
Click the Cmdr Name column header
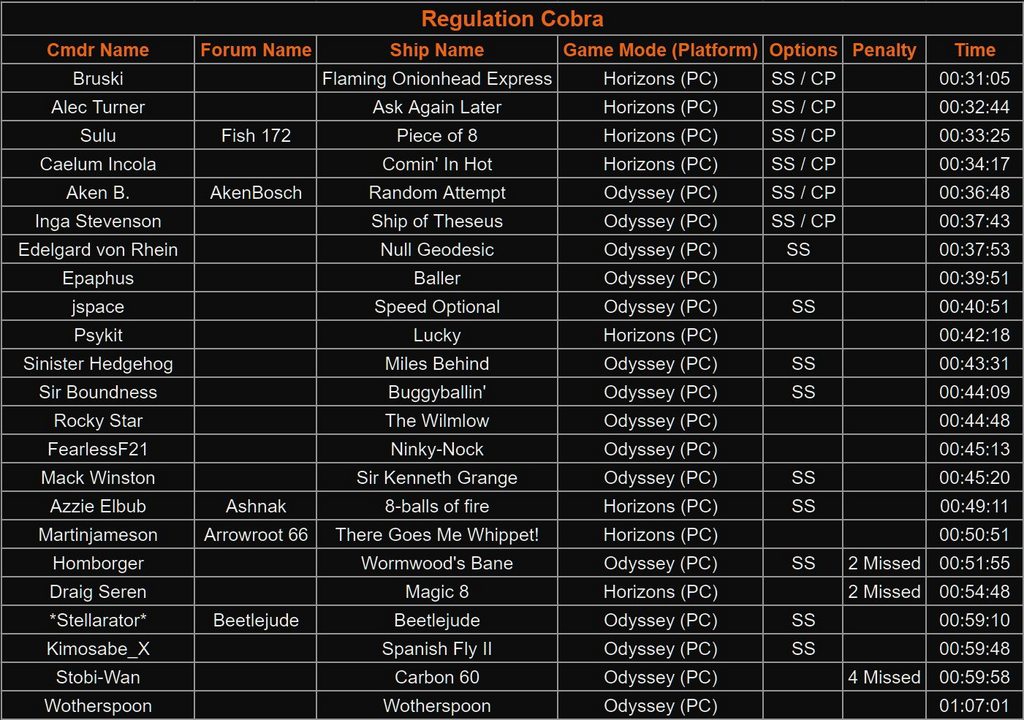(x=98, y=50)
